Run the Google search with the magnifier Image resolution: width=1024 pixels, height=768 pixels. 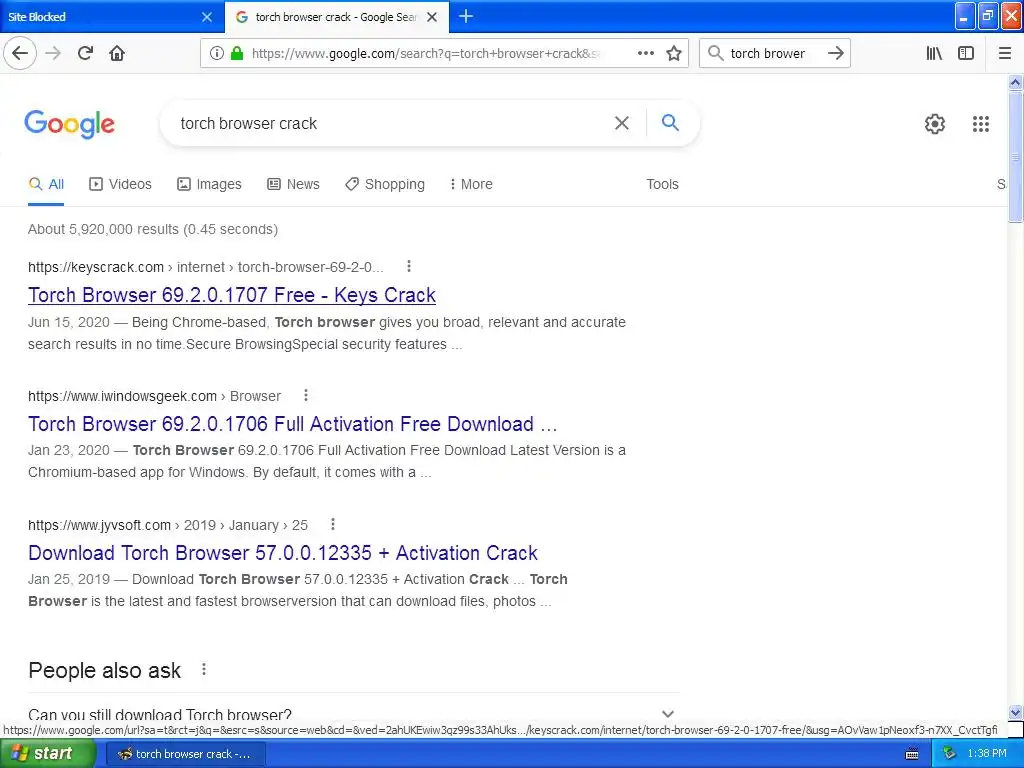(x=670, y=122)
